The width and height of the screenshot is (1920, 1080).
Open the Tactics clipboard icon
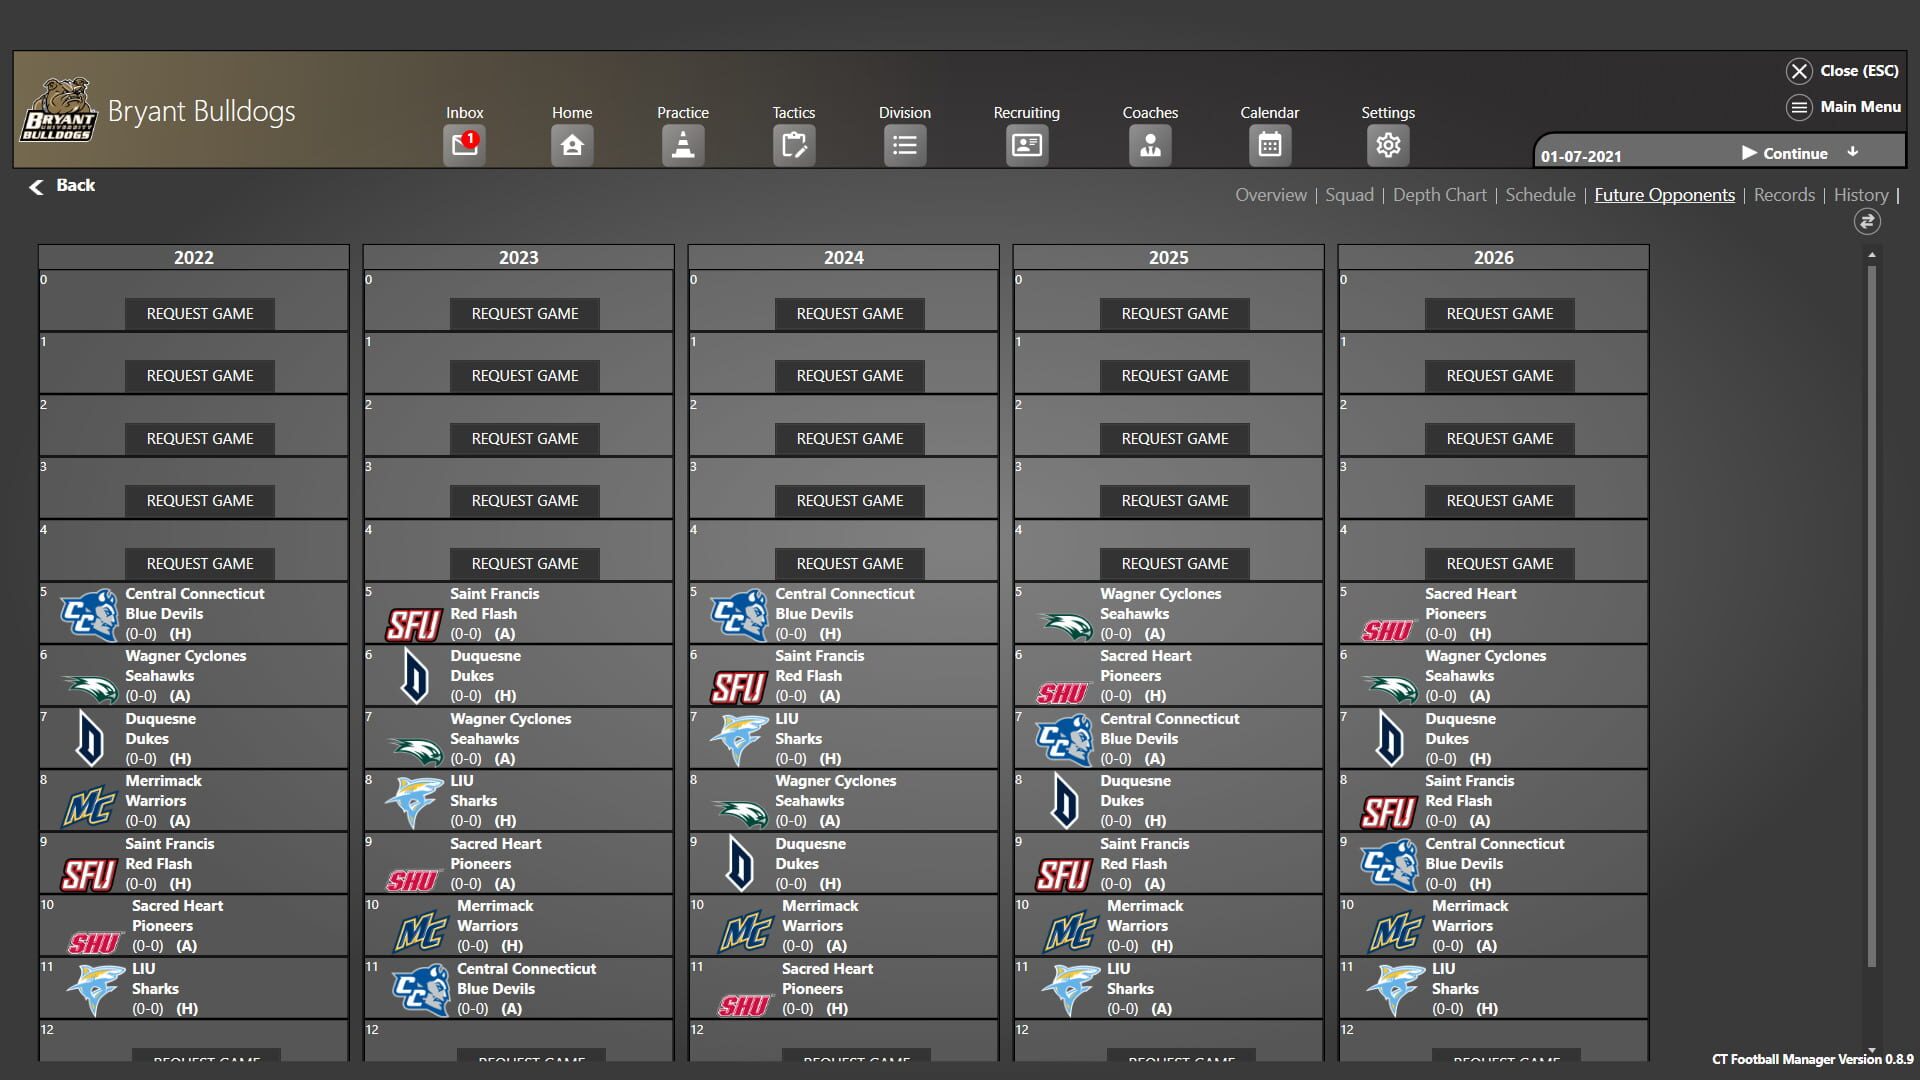pyautogui.click(x=794, y=146)
